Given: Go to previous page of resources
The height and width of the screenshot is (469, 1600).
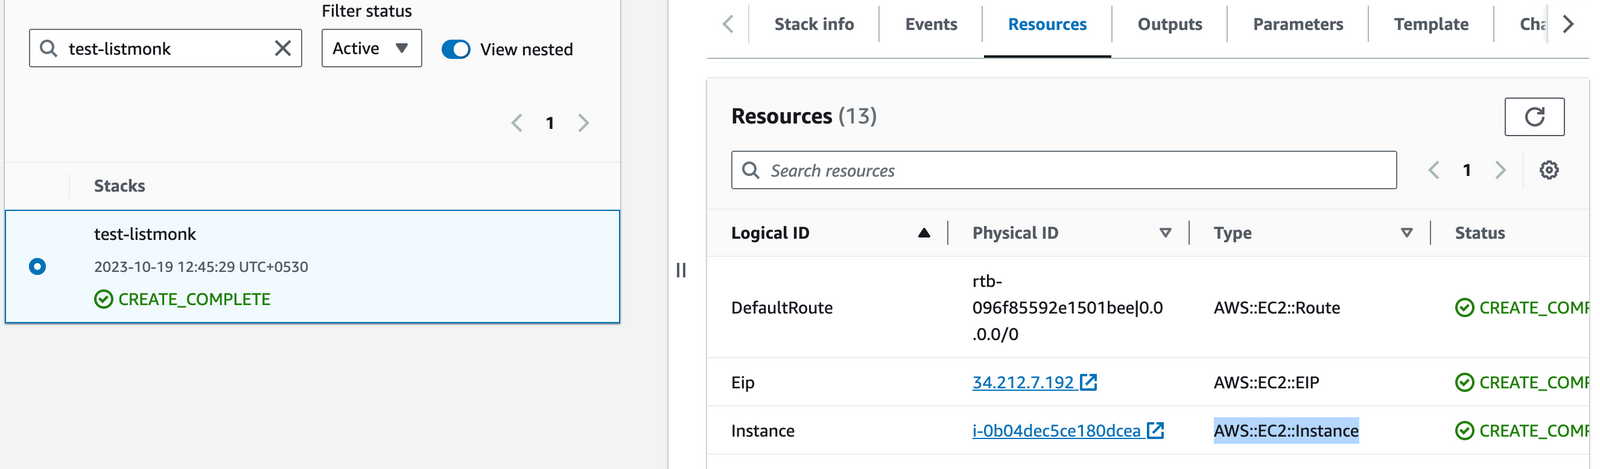Looking at the screenshot, I should coord(1434,170).
